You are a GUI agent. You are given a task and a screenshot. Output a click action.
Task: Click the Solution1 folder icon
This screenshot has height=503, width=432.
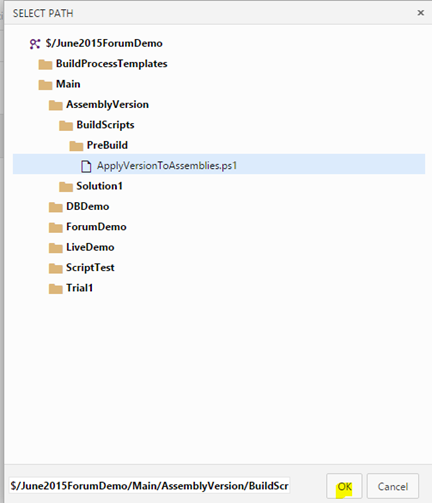pos(66,187)
